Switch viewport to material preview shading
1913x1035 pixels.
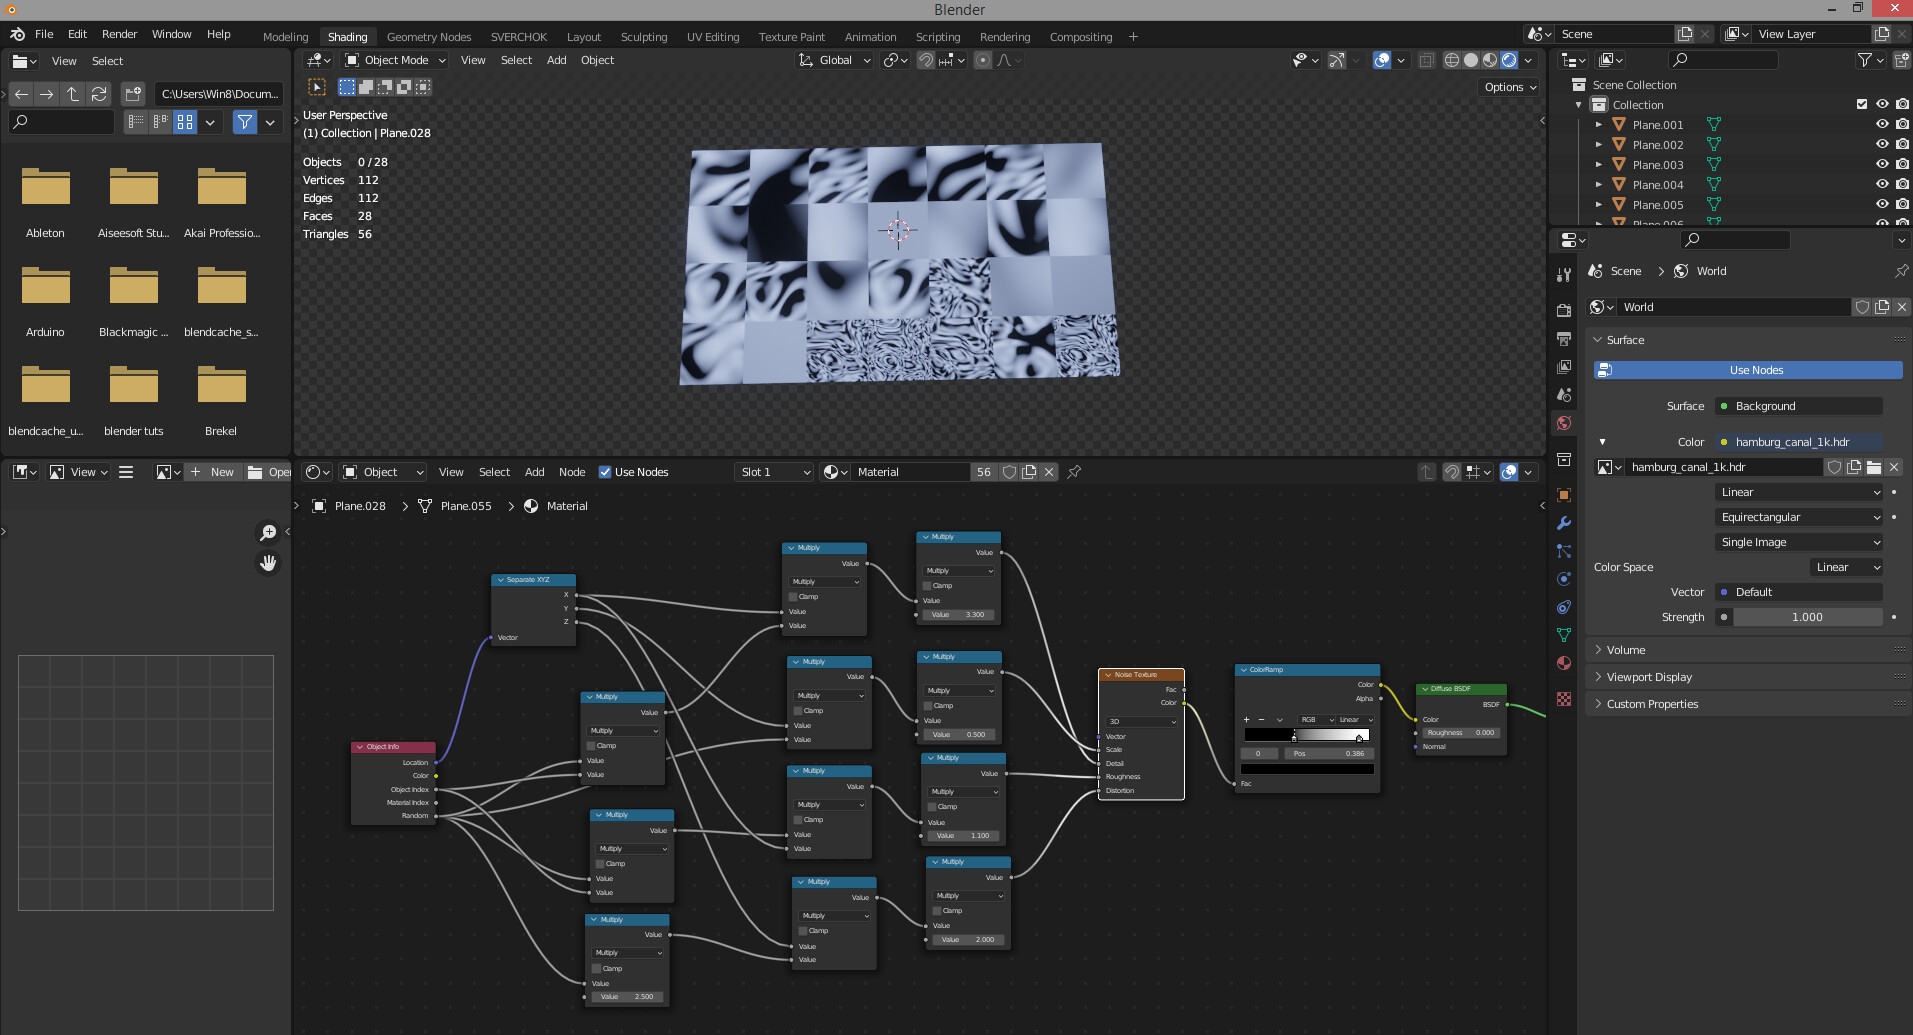[1490, 60]
